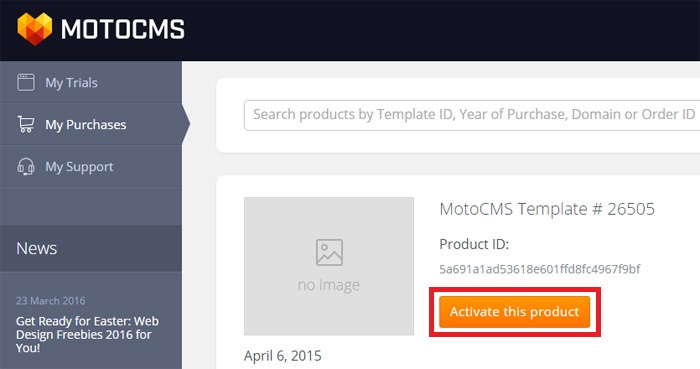Screen dimensions: 700x369
Task: Click the MotoCMS heart logo icon
Action: point(34,29)
